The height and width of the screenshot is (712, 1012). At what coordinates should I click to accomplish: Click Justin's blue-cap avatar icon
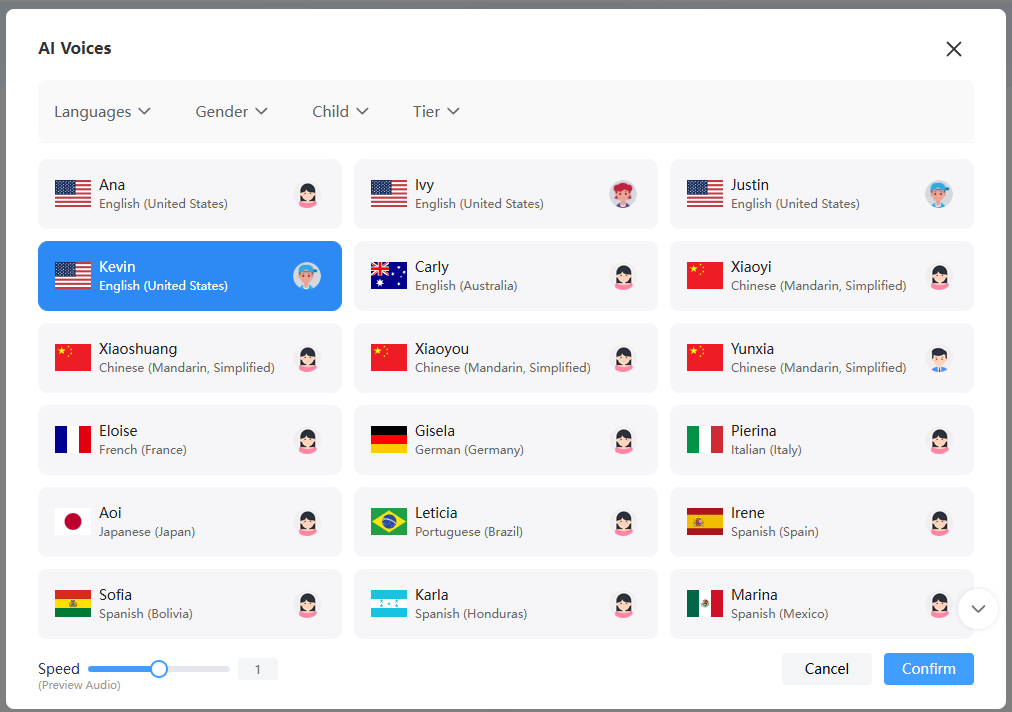[x=938, y=194]
